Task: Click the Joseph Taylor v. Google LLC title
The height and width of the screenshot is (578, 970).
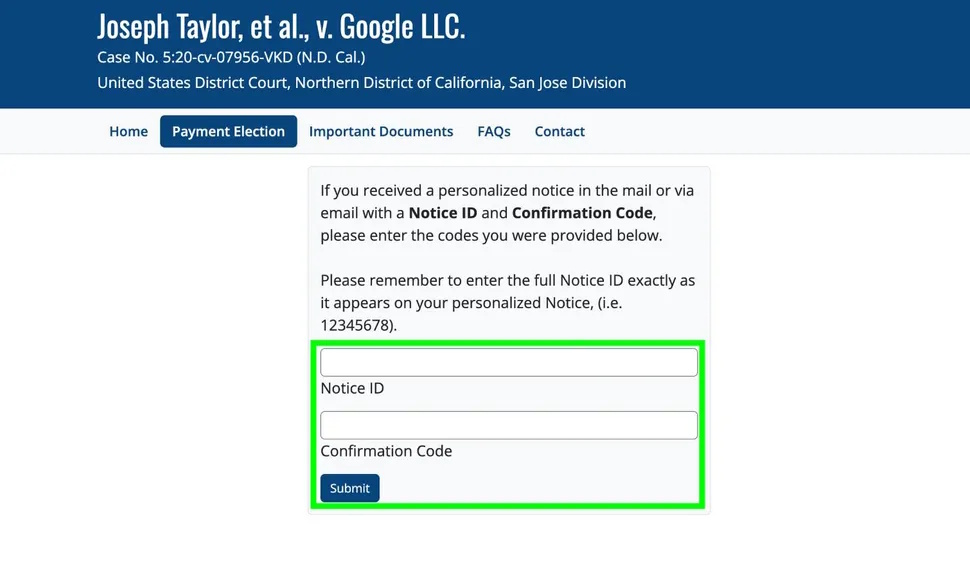Action: click(x=281, y=27)
